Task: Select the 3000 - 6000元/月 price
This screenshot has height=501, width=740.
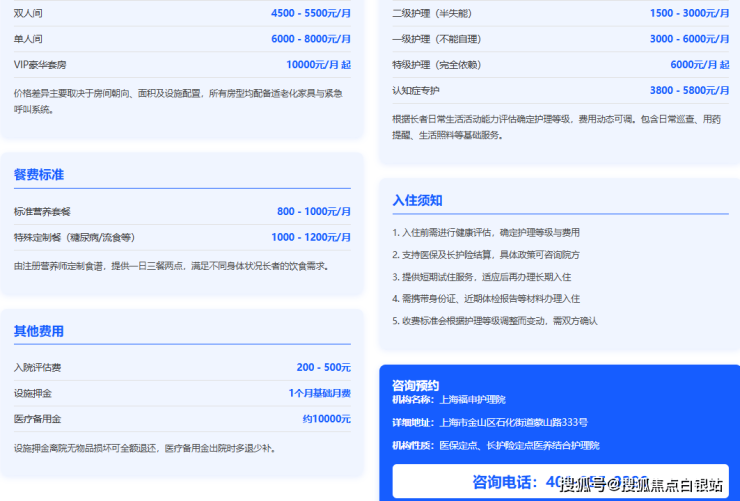Action: pos(690,39)
